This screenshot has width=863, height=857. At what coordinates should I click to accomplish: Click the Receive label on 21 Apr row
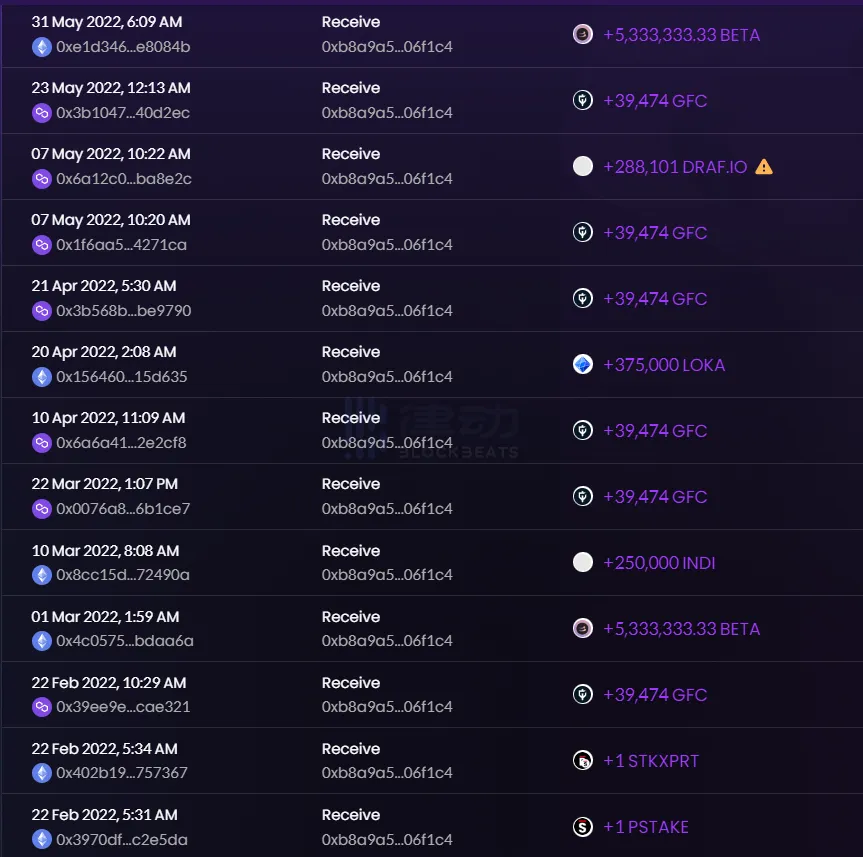[x=349, y=285]
